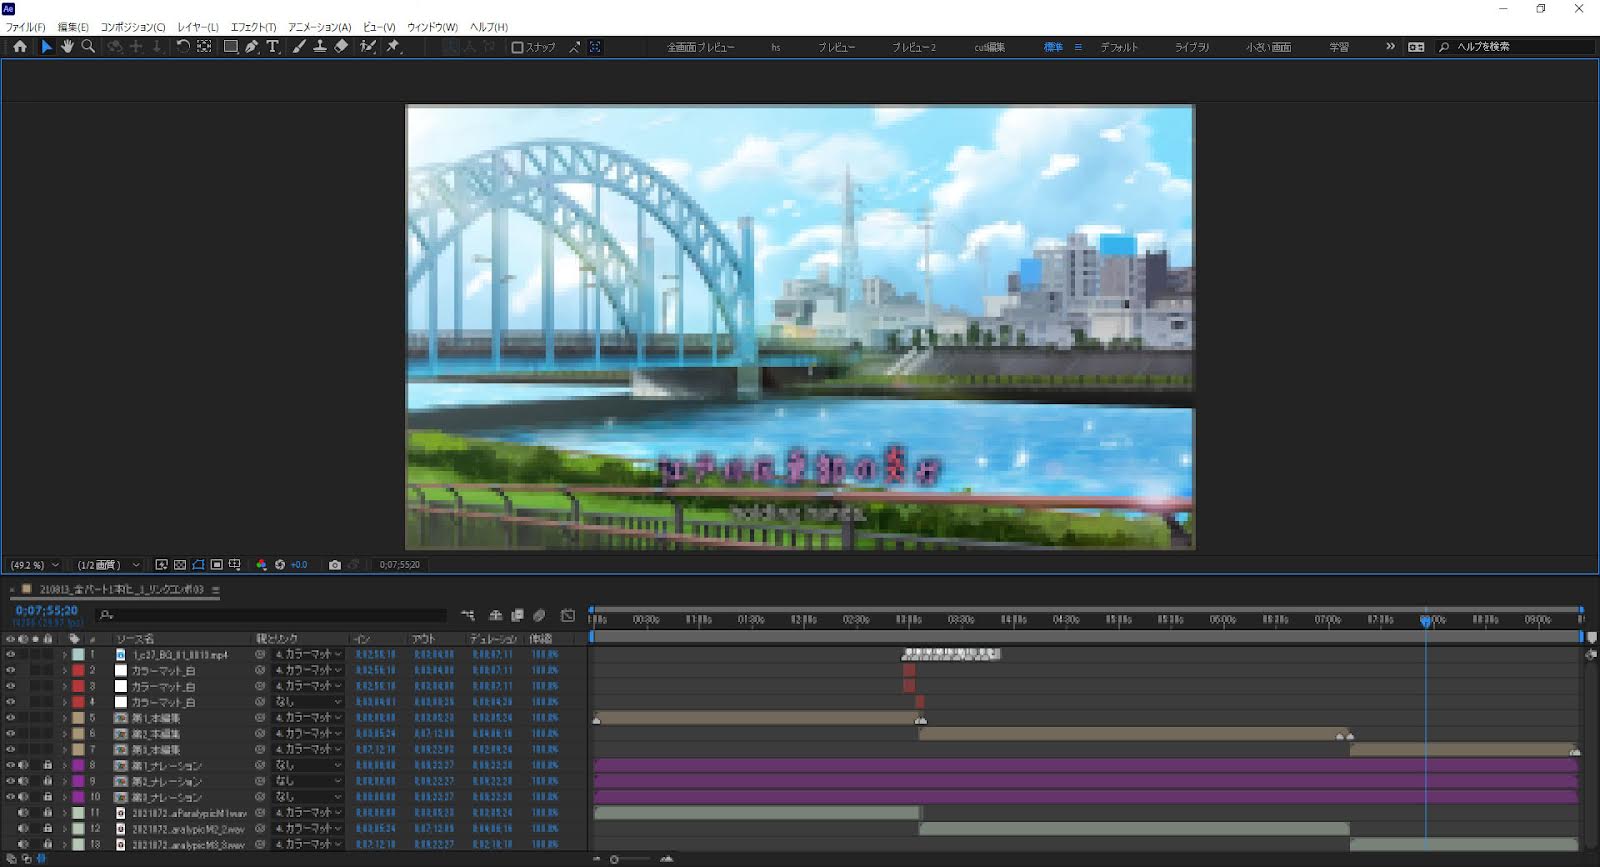Screen dimensions: 1600x867
Task: Hide shy layers in the timeline
Action: [x=495, y=615]
